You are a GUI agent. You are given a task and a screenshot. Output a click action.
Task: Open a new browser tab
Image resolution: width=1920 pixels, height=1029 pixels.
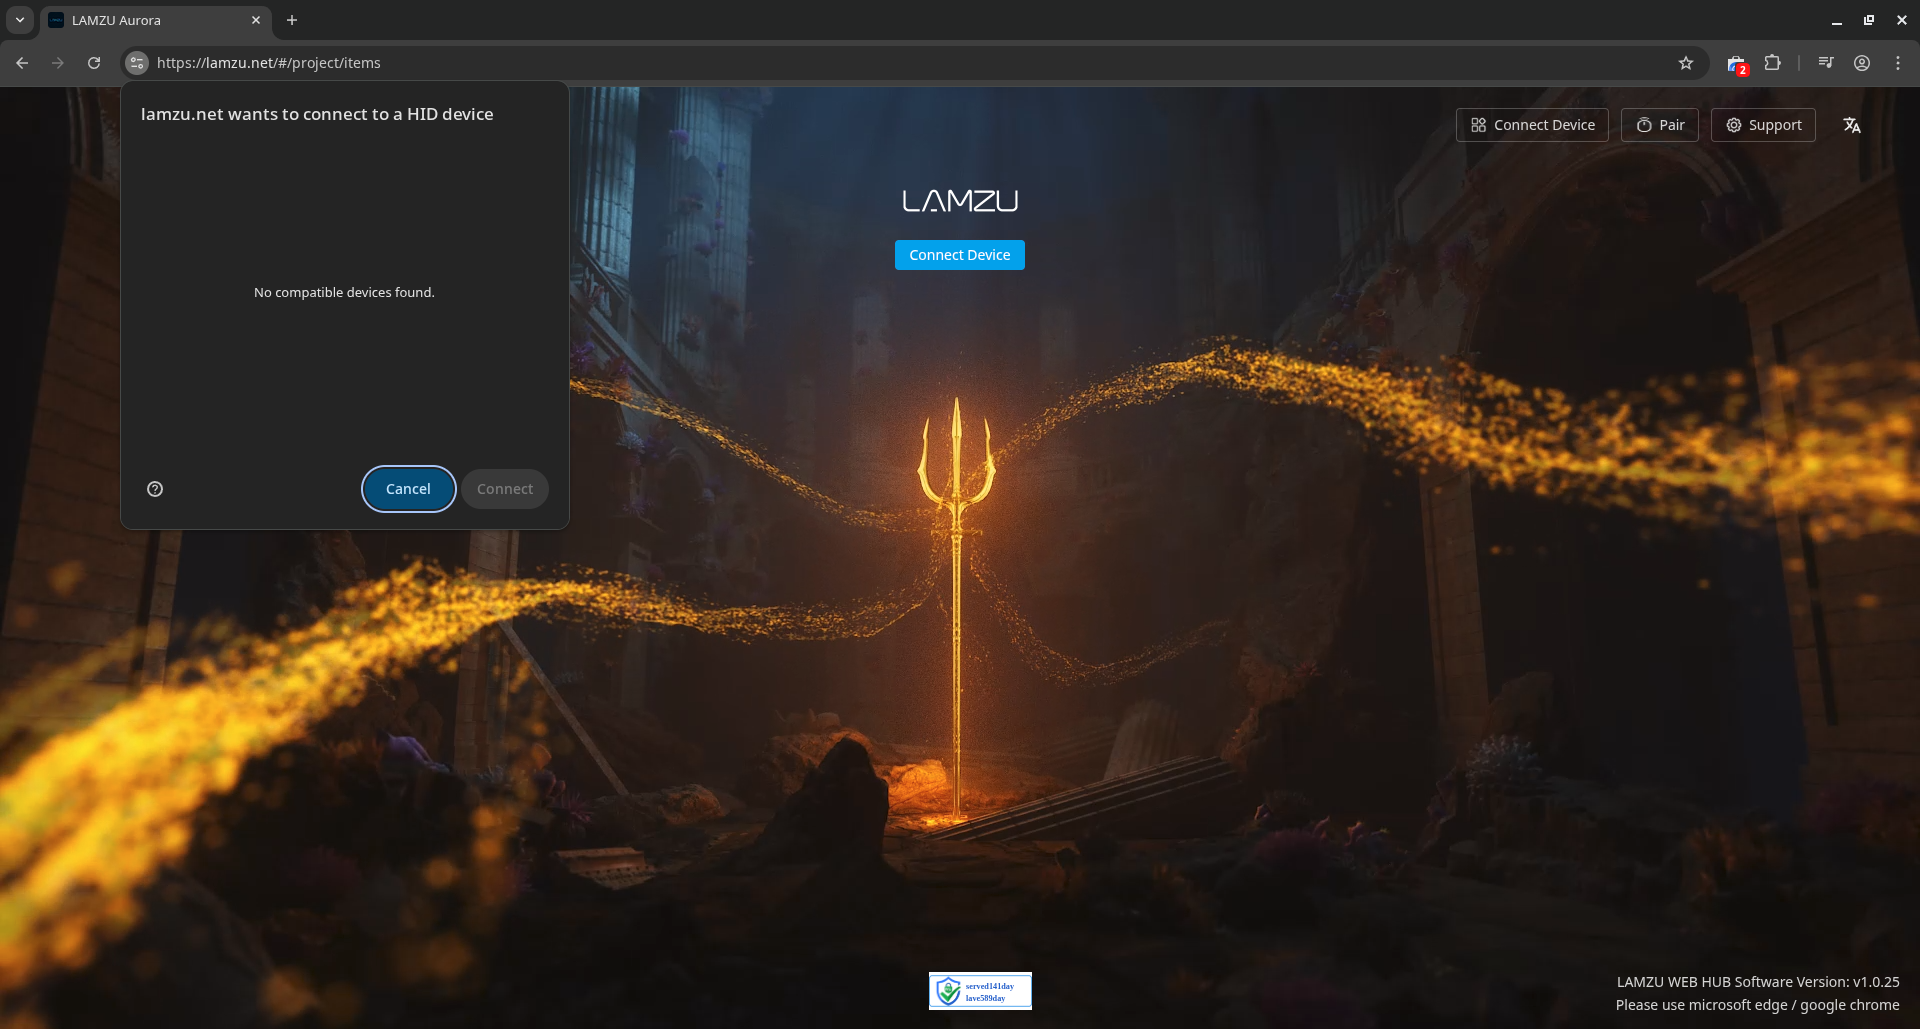coord(291,19)
